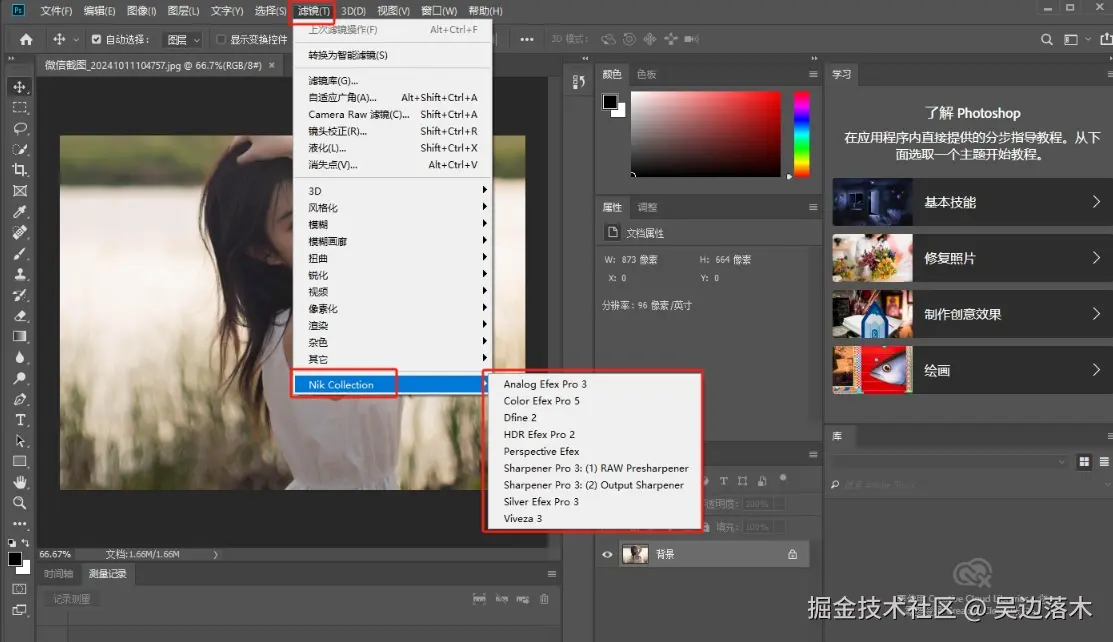Image resolution: width=1113 pixels, height=642 pixels.
Task: Enable the 自动选择 checkbox
Action: (x=97, y=40)
